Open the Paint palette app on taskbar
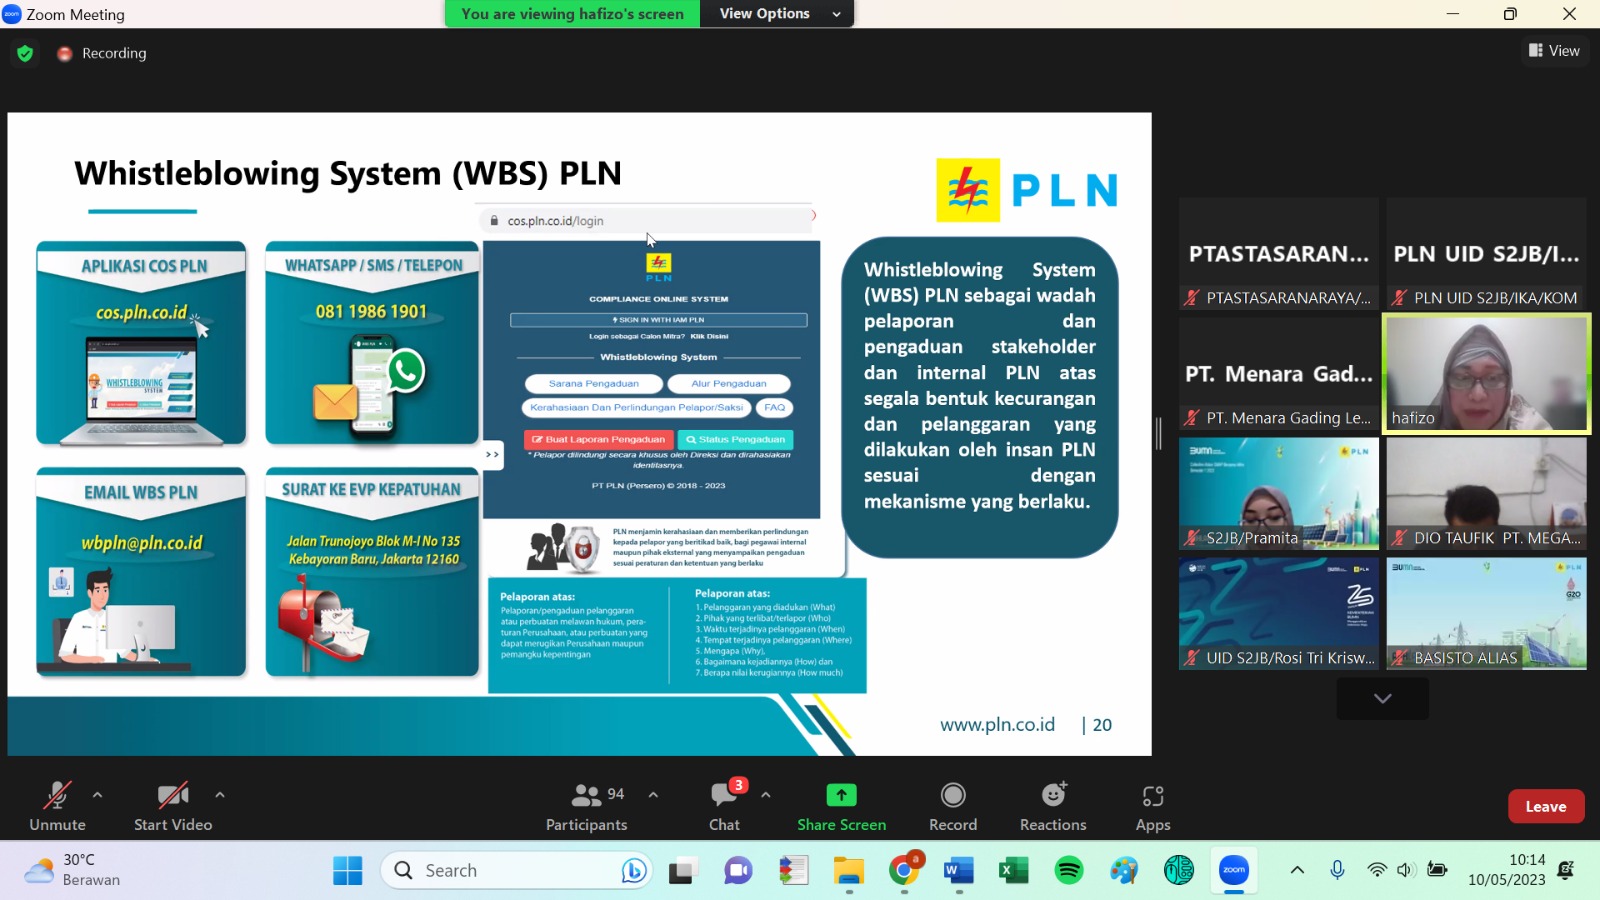1600x900 pixels. [1124, 871]
